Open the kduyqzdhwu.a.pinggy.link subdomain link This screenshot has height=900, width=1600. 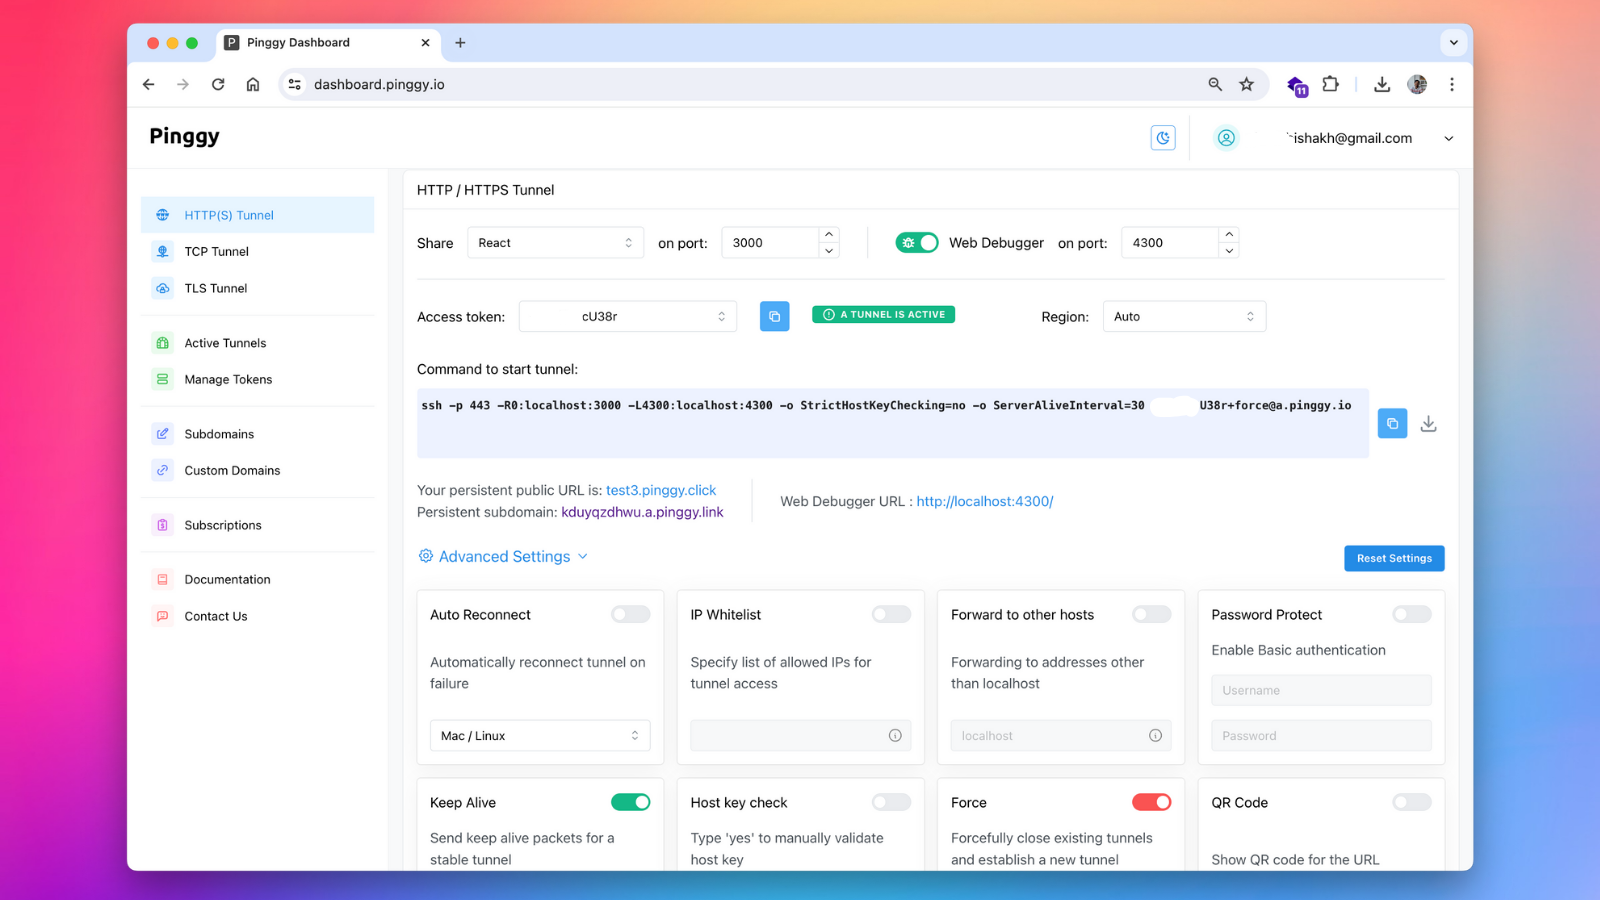[x=642, y=512]
